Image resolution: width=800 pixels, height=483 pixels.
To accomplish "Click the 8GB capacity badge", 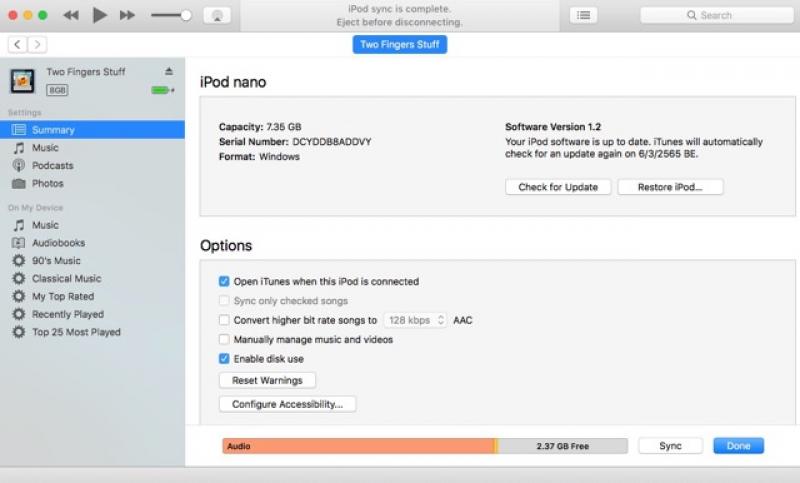I will click(x=57, y=90).
